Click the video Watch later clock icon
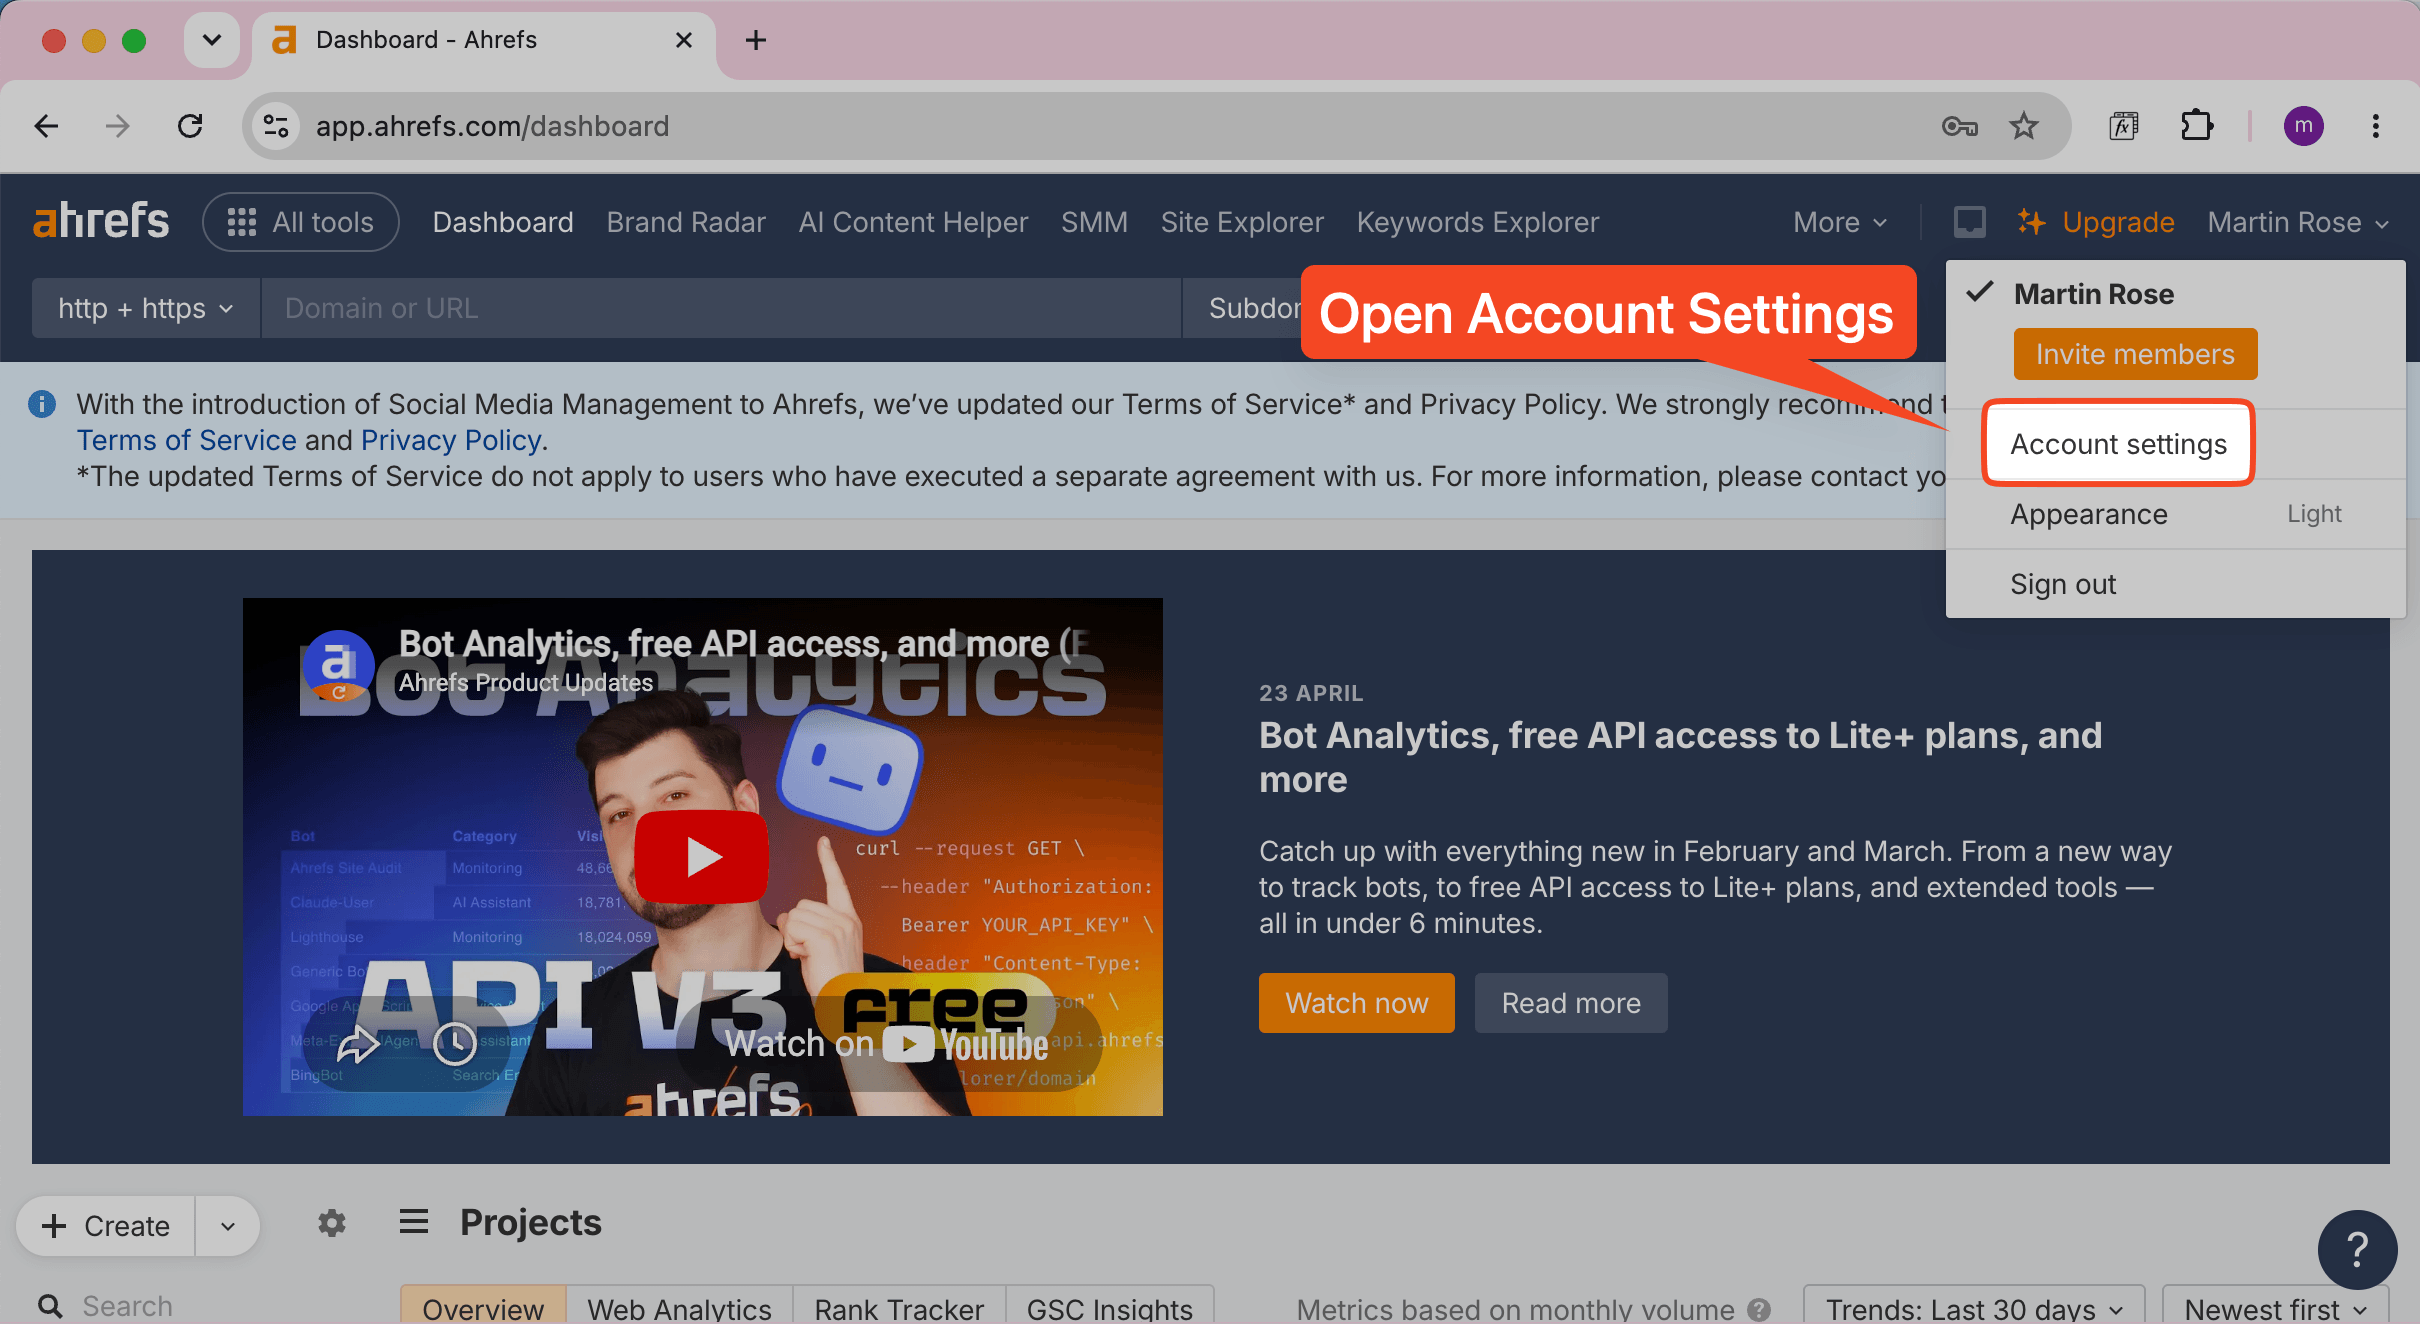2420x1324 pixels. tap(455, 1044)
